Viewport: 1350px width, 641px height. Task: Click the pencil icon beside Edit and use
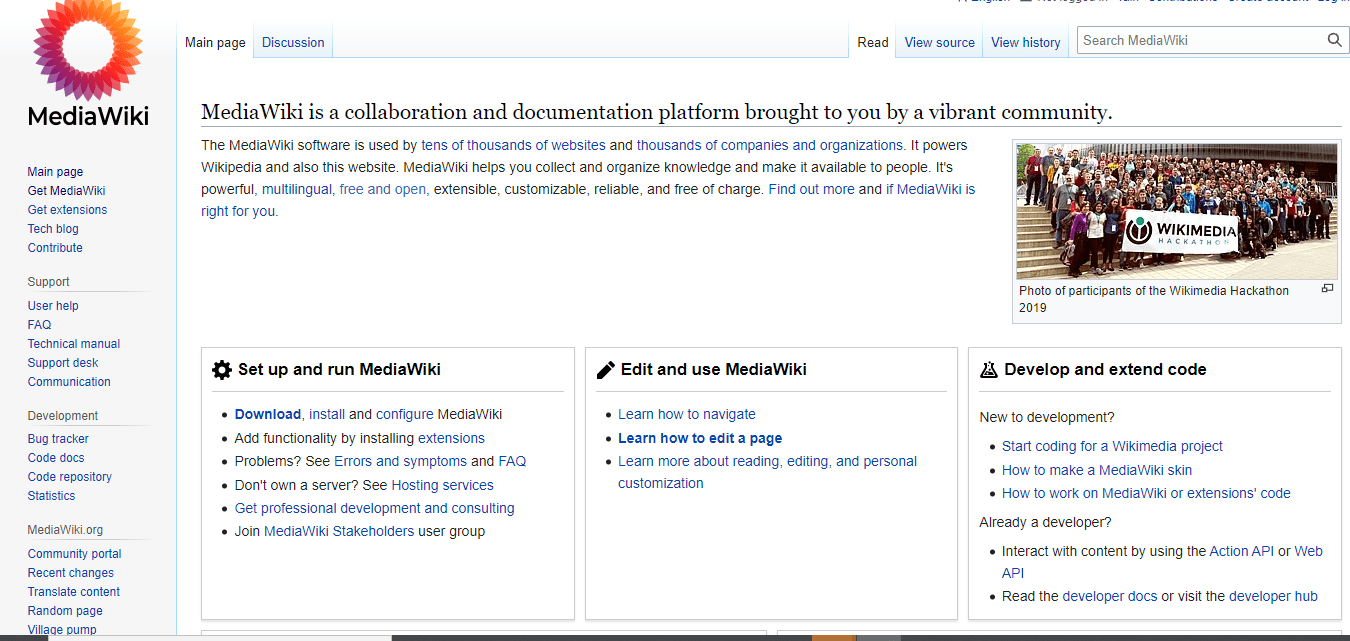click(x=605, y=370)
